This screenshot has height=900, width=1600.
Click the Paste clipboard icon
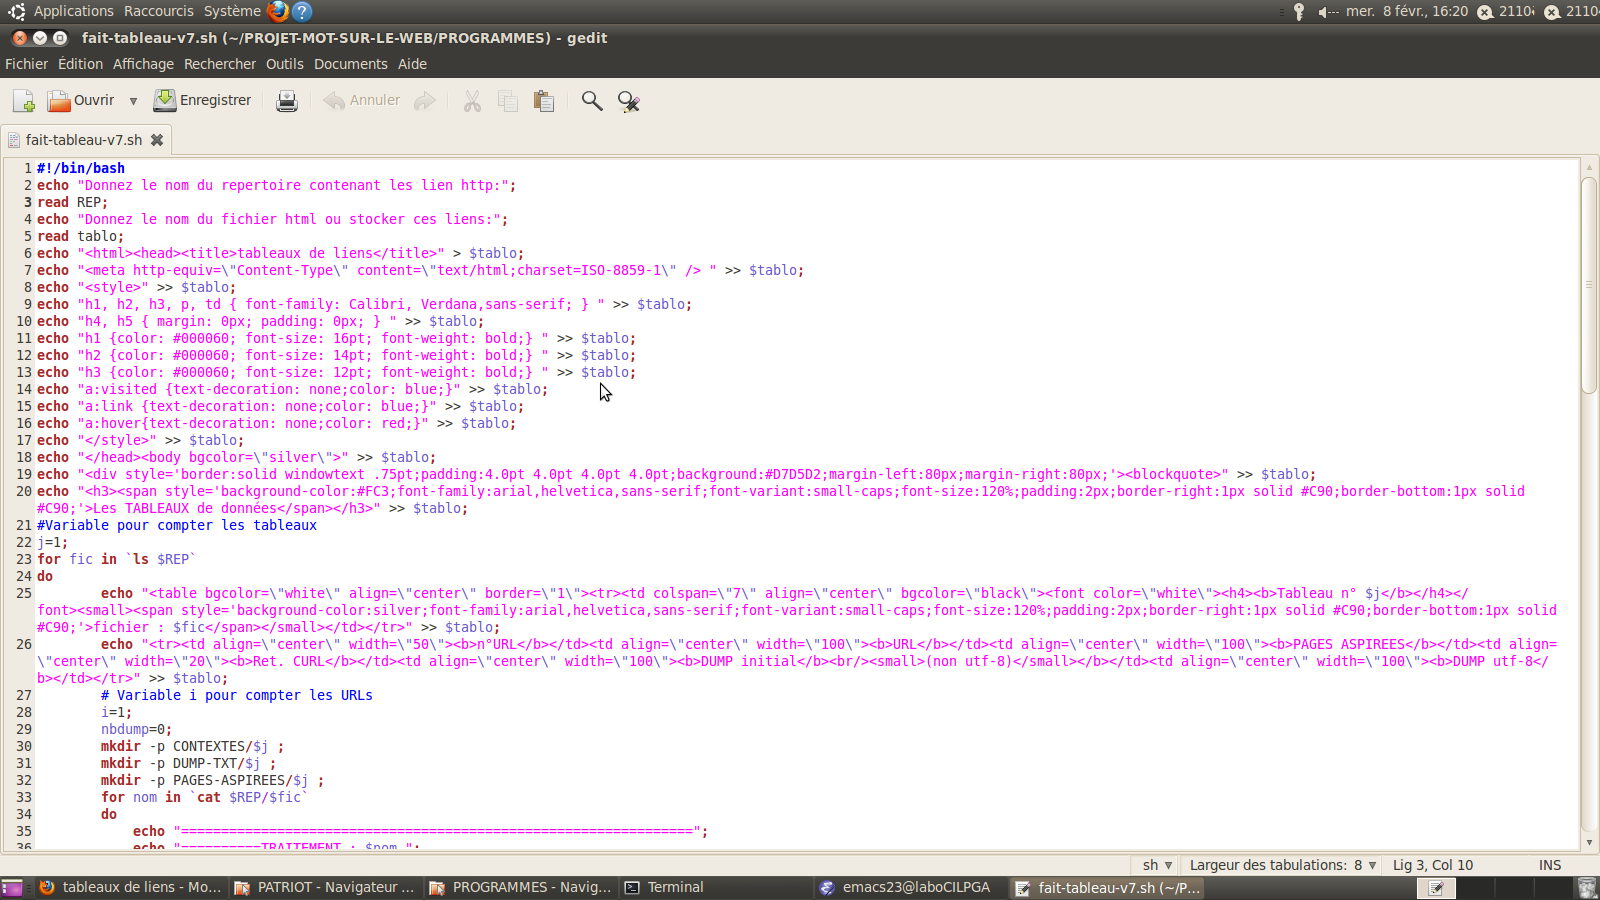(544, 101)
